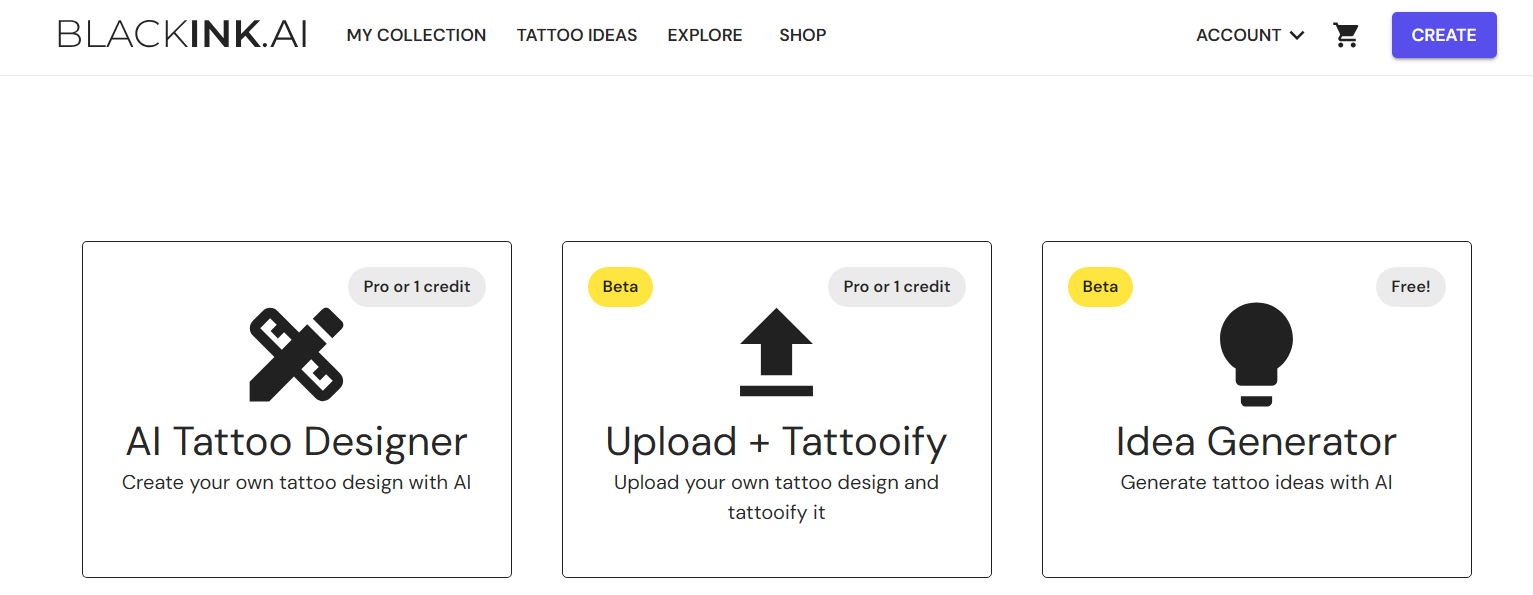Viewport: 1533px width, 595px height.
Task: Select the Upload + Tattooify heading
Action: click(x=776, y=441)
